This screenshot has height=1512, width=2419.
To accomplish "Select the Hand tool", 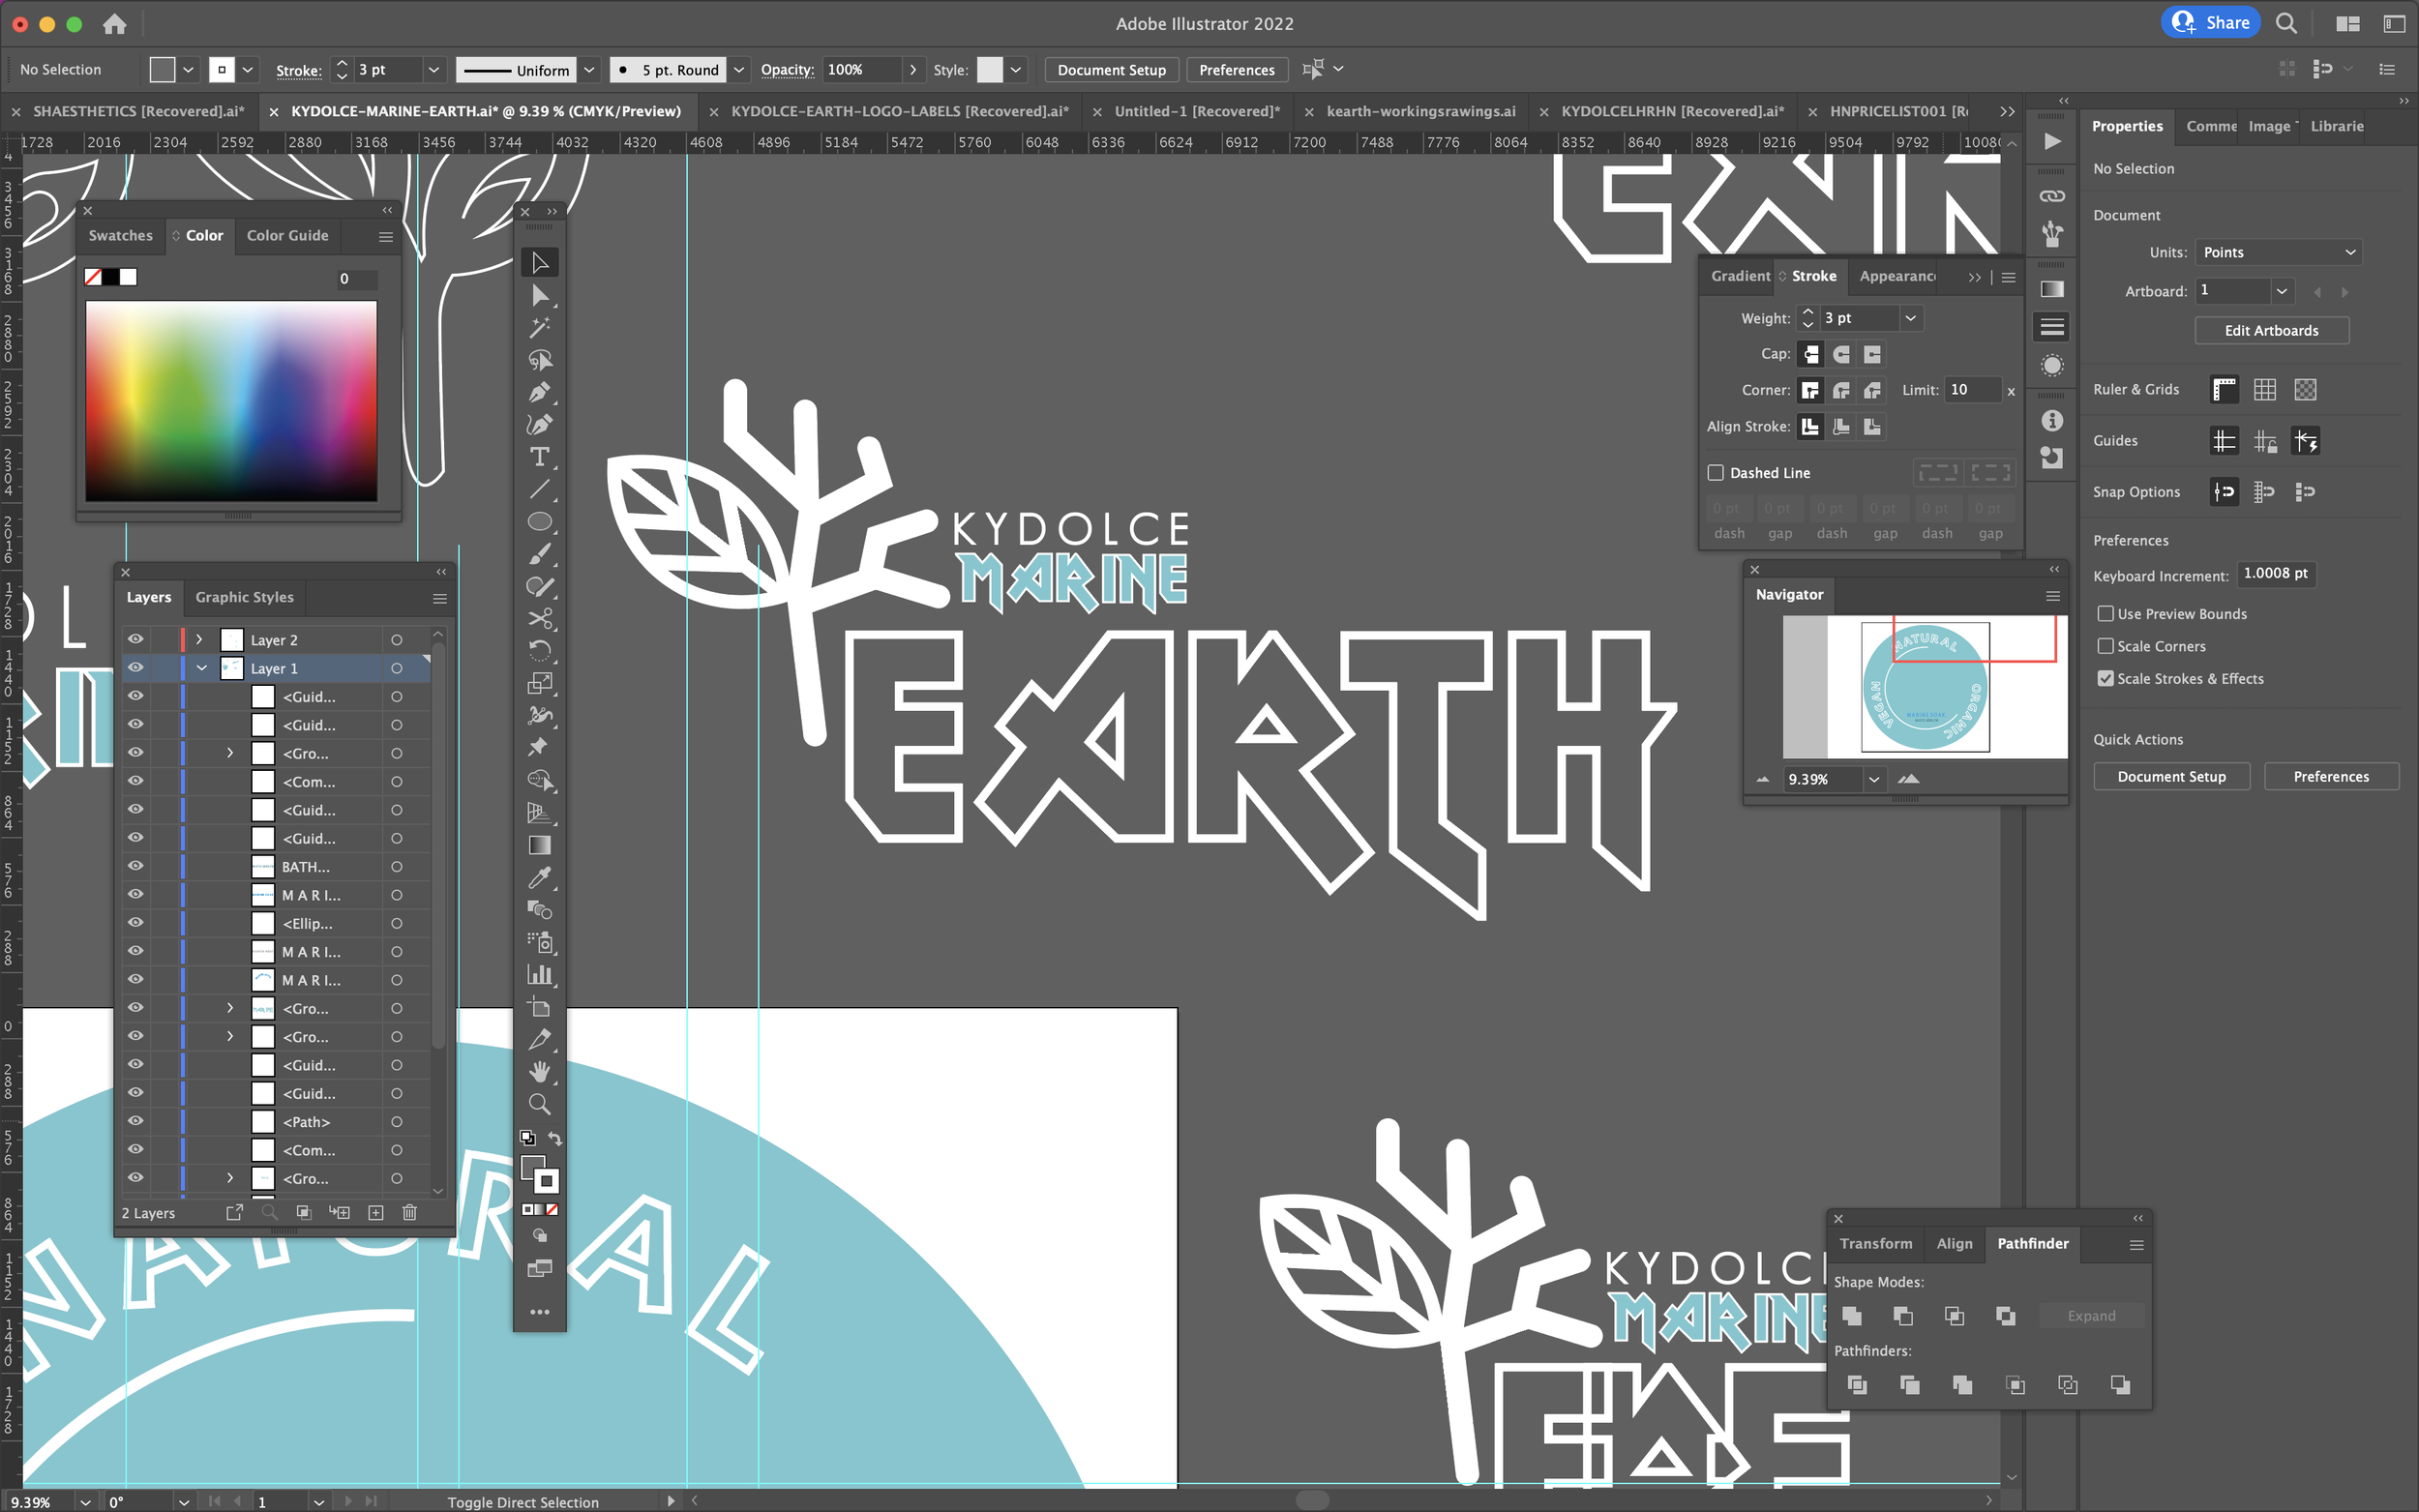I will pos(540,1072).
